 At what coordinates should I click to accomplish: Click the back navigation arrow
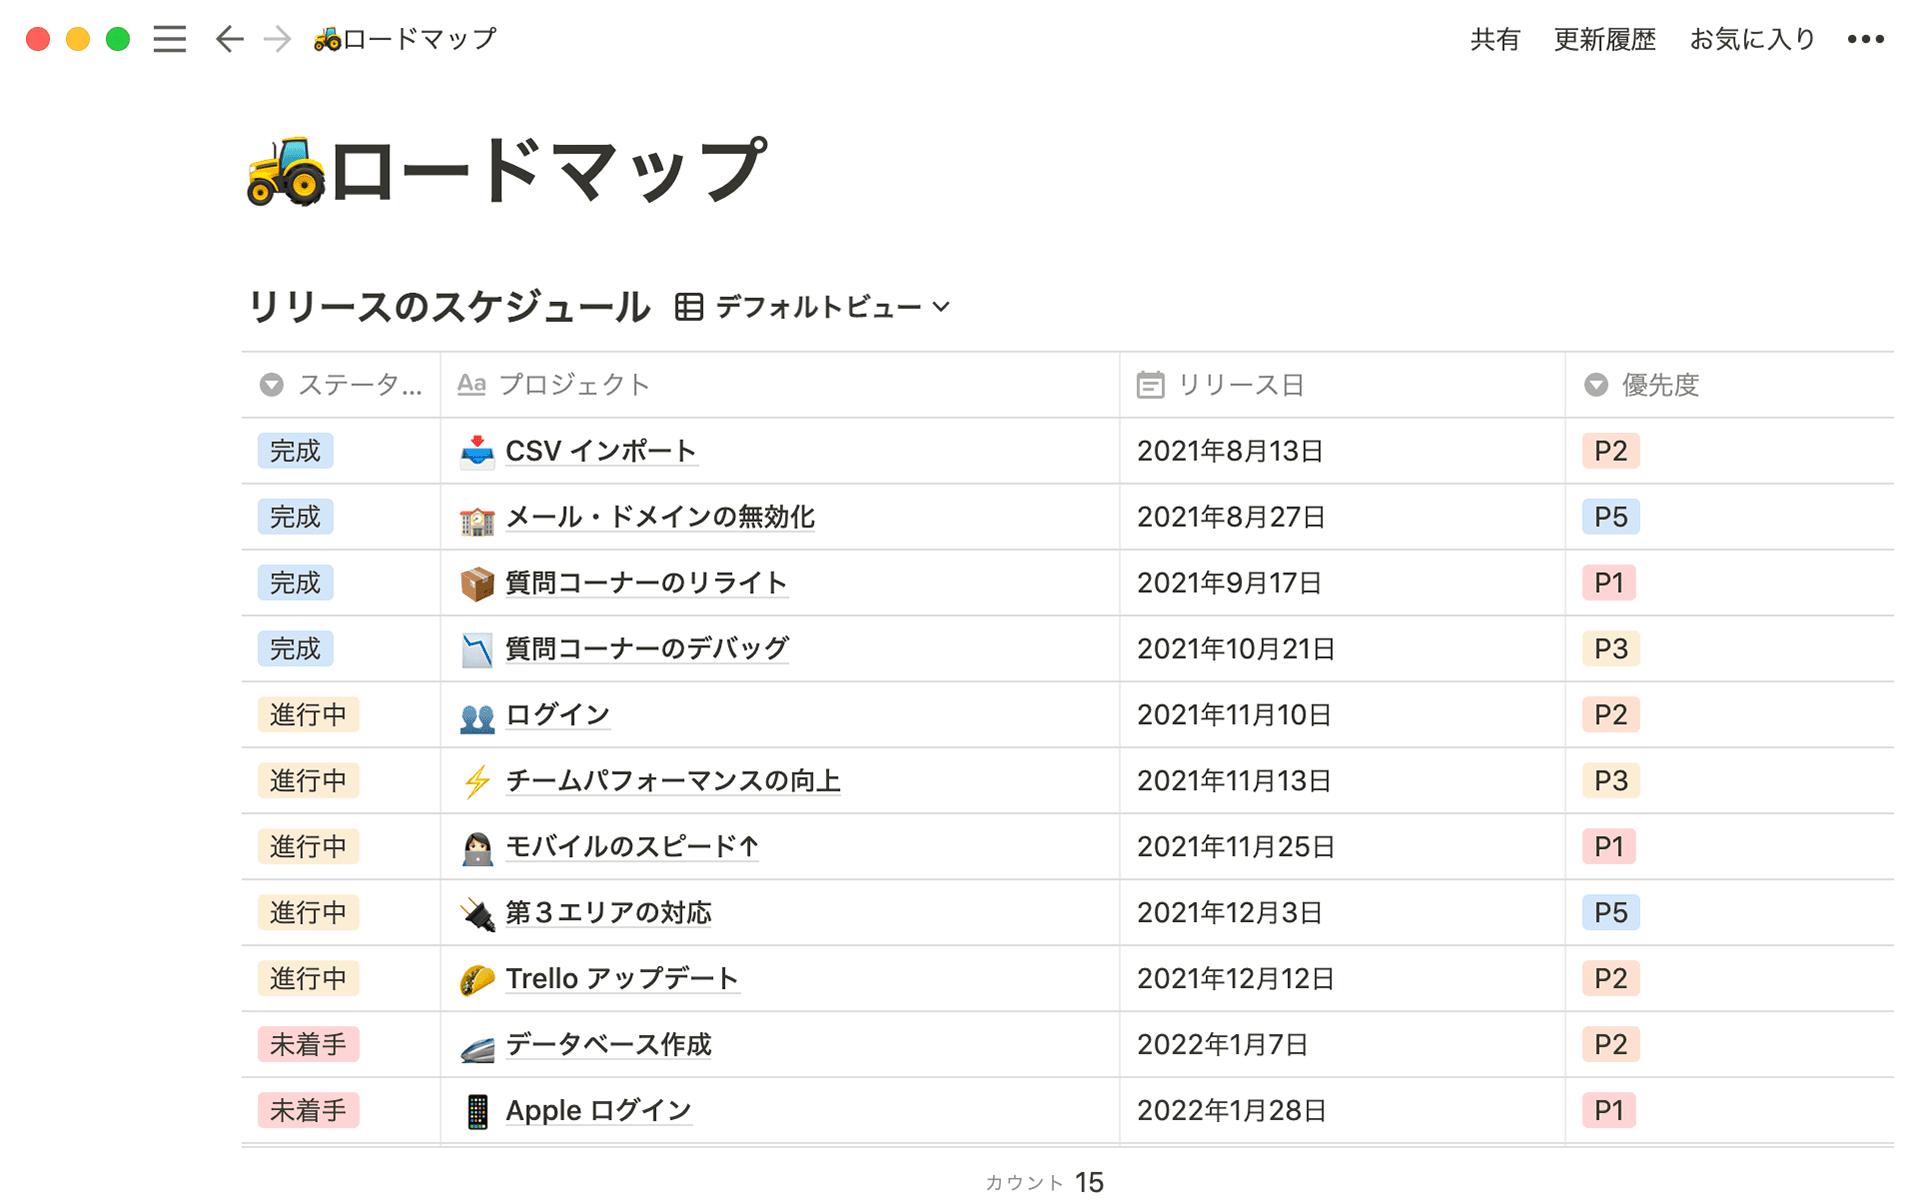[x=229, y=38]
